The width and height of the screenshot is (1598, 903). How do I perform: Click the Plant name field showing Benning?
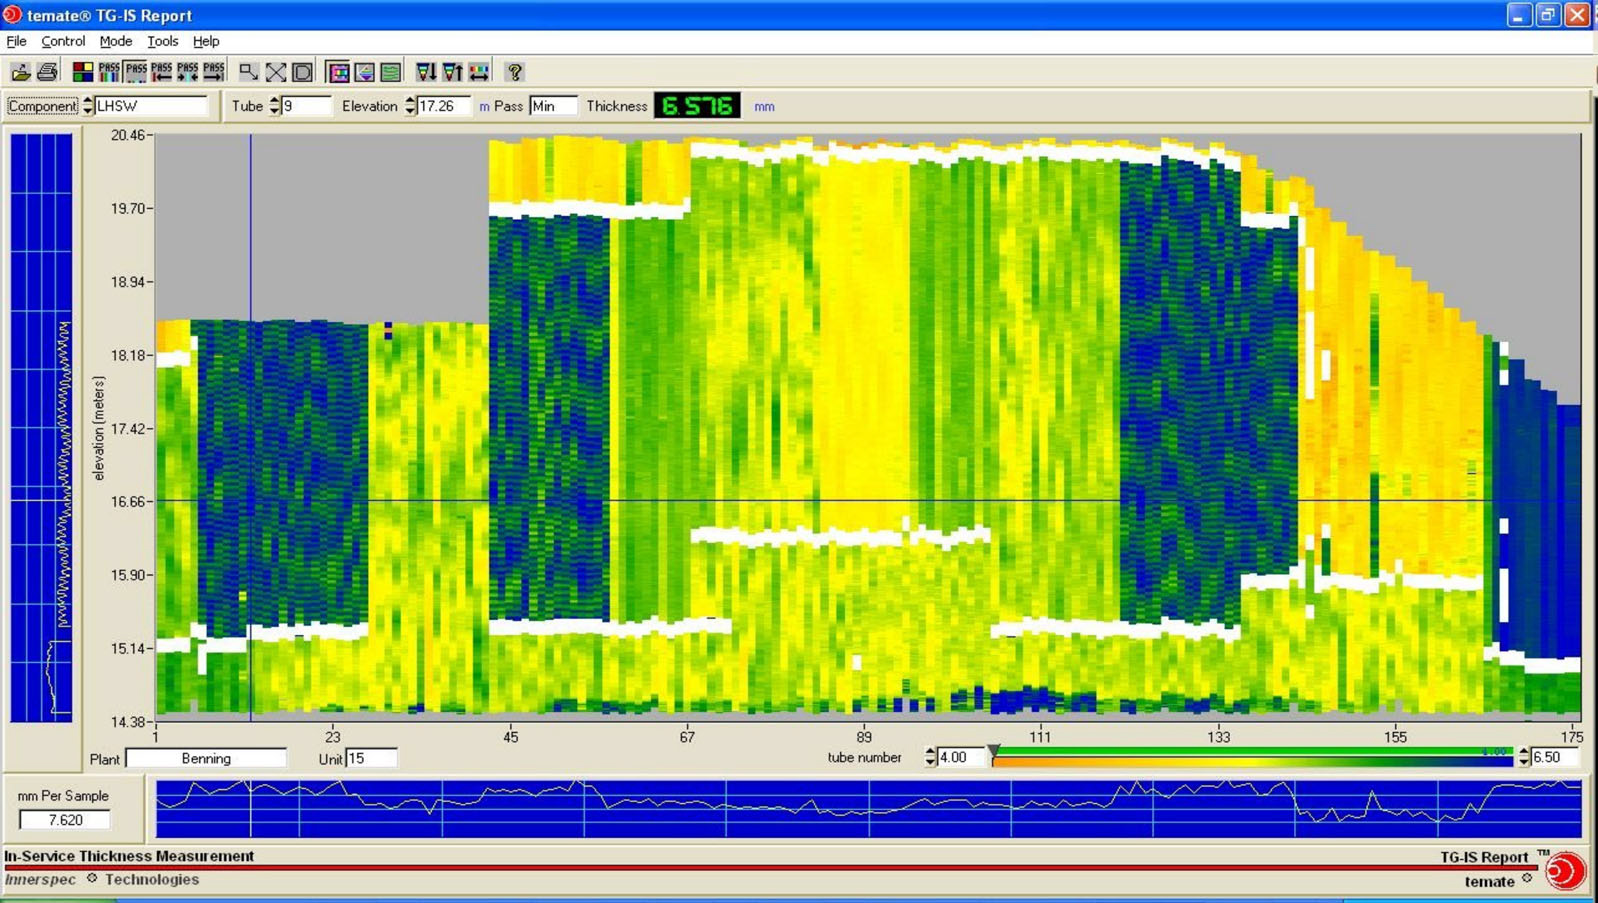click(206, 759)
